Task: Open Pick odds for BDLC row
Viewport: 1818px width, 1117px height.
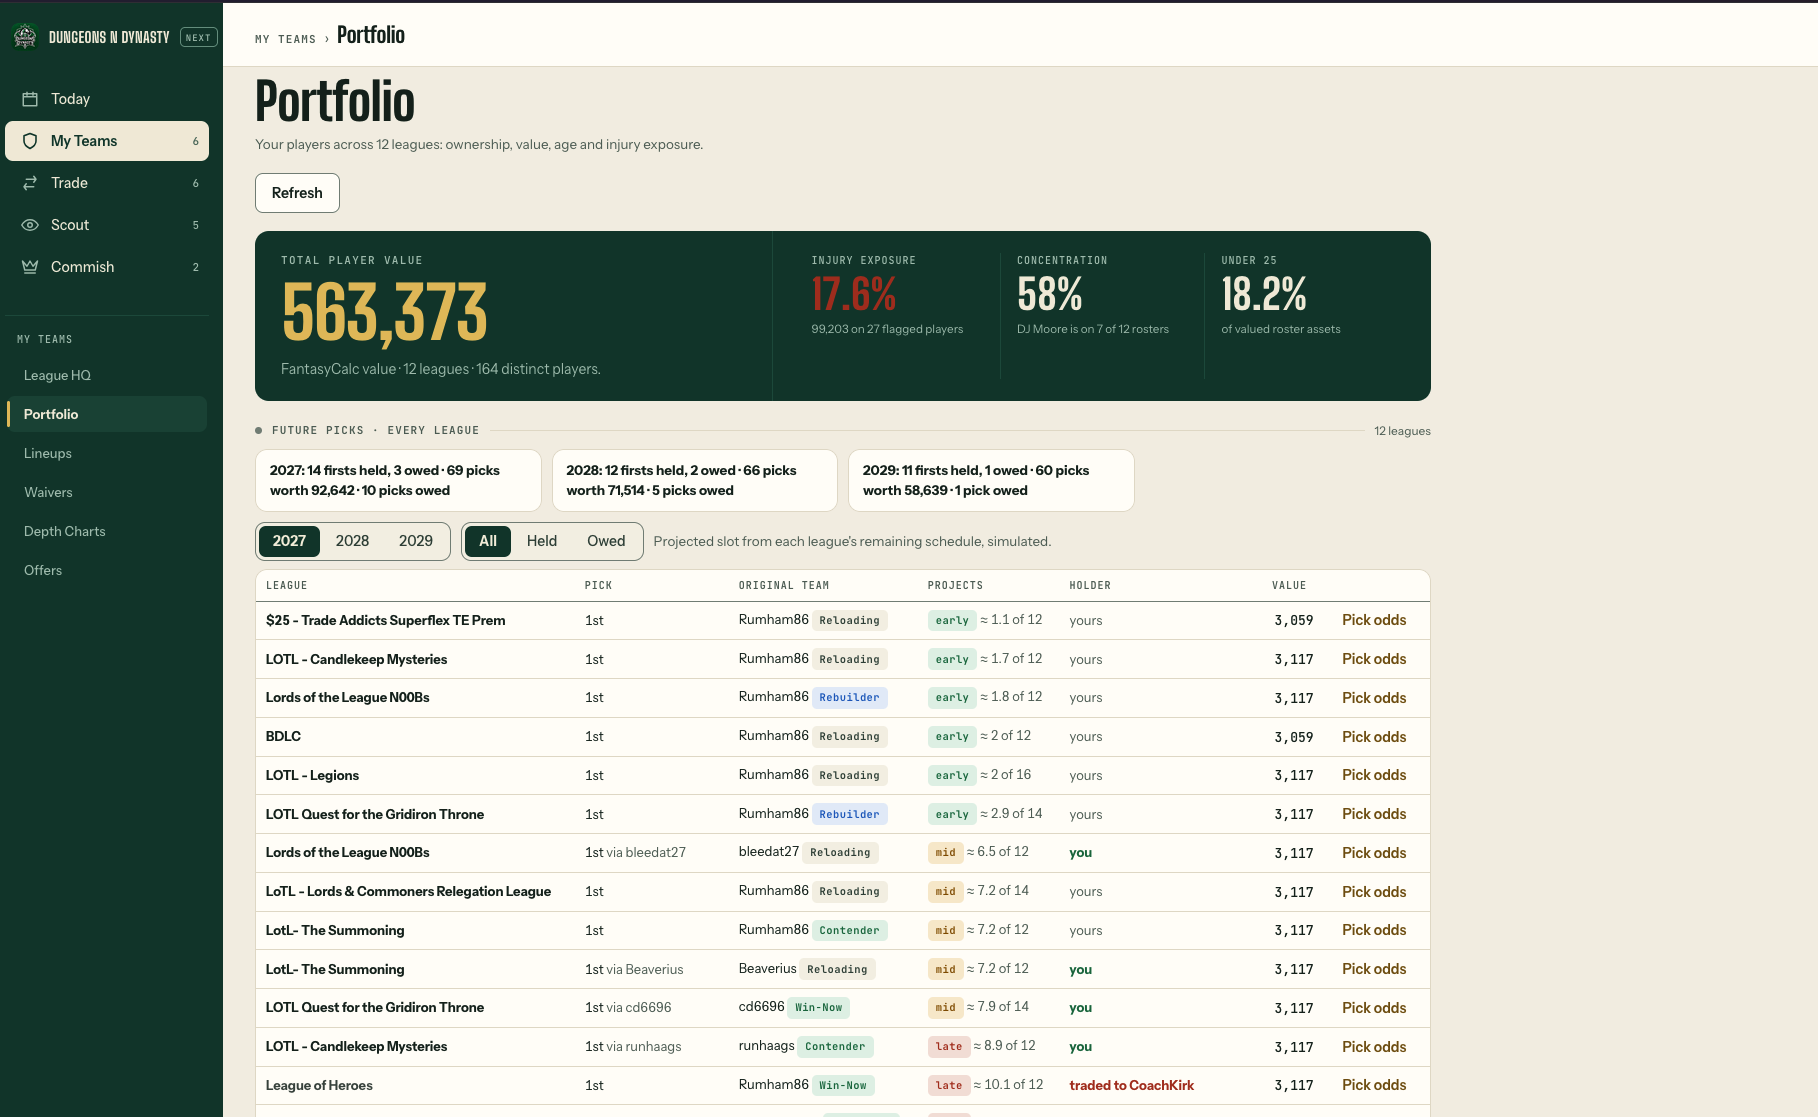Action: coord(1374,737)
